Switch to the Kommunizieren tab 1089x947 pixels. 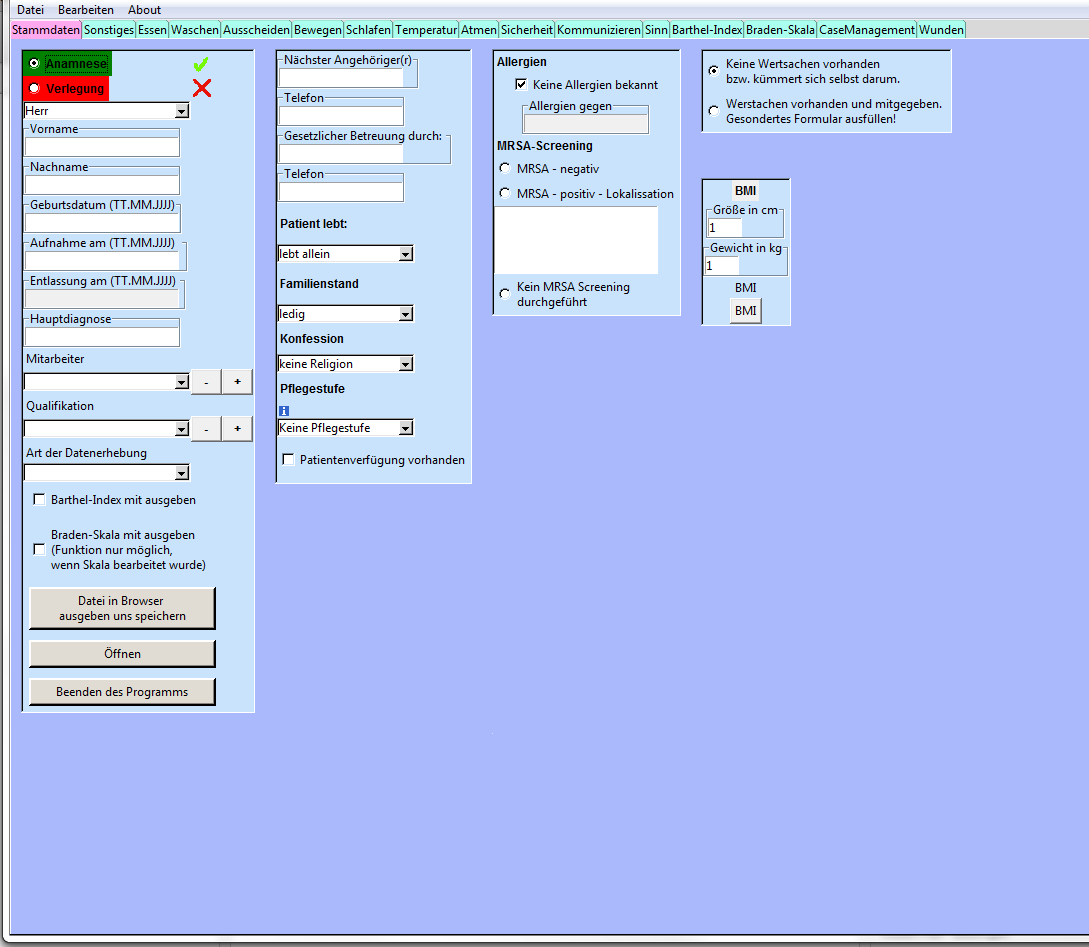point(599,30)
